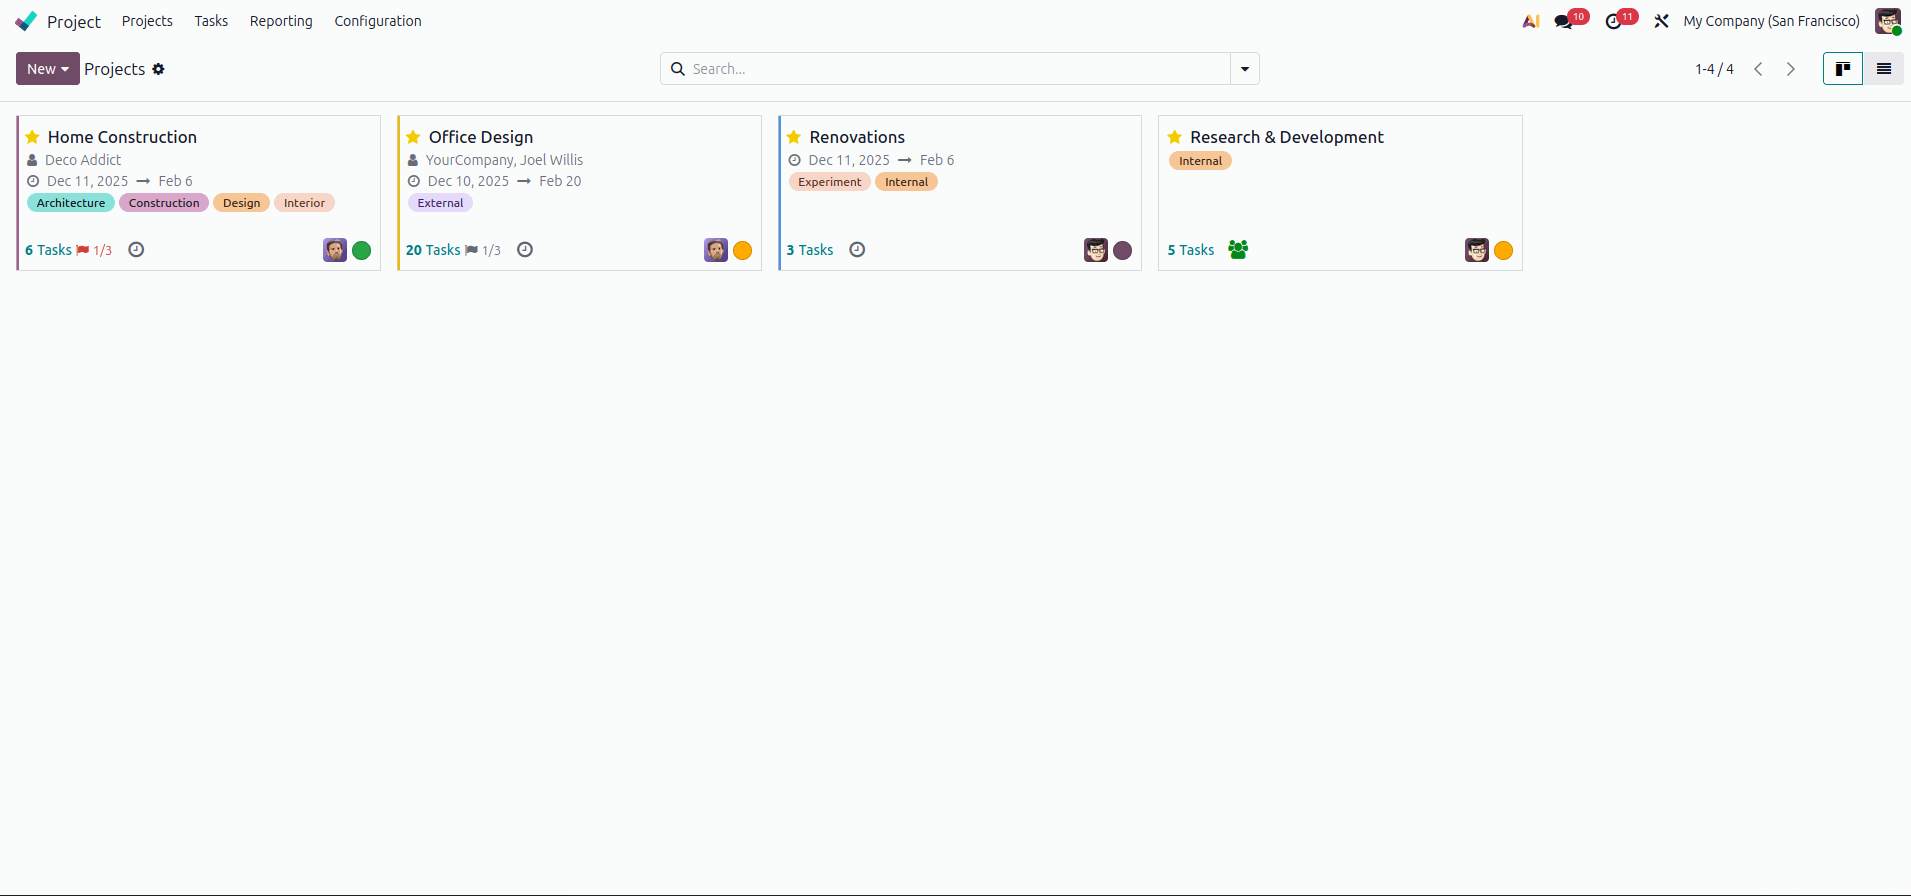Click the search magnifier icon
The image size is (1911, 896).
tap(678, 69)
